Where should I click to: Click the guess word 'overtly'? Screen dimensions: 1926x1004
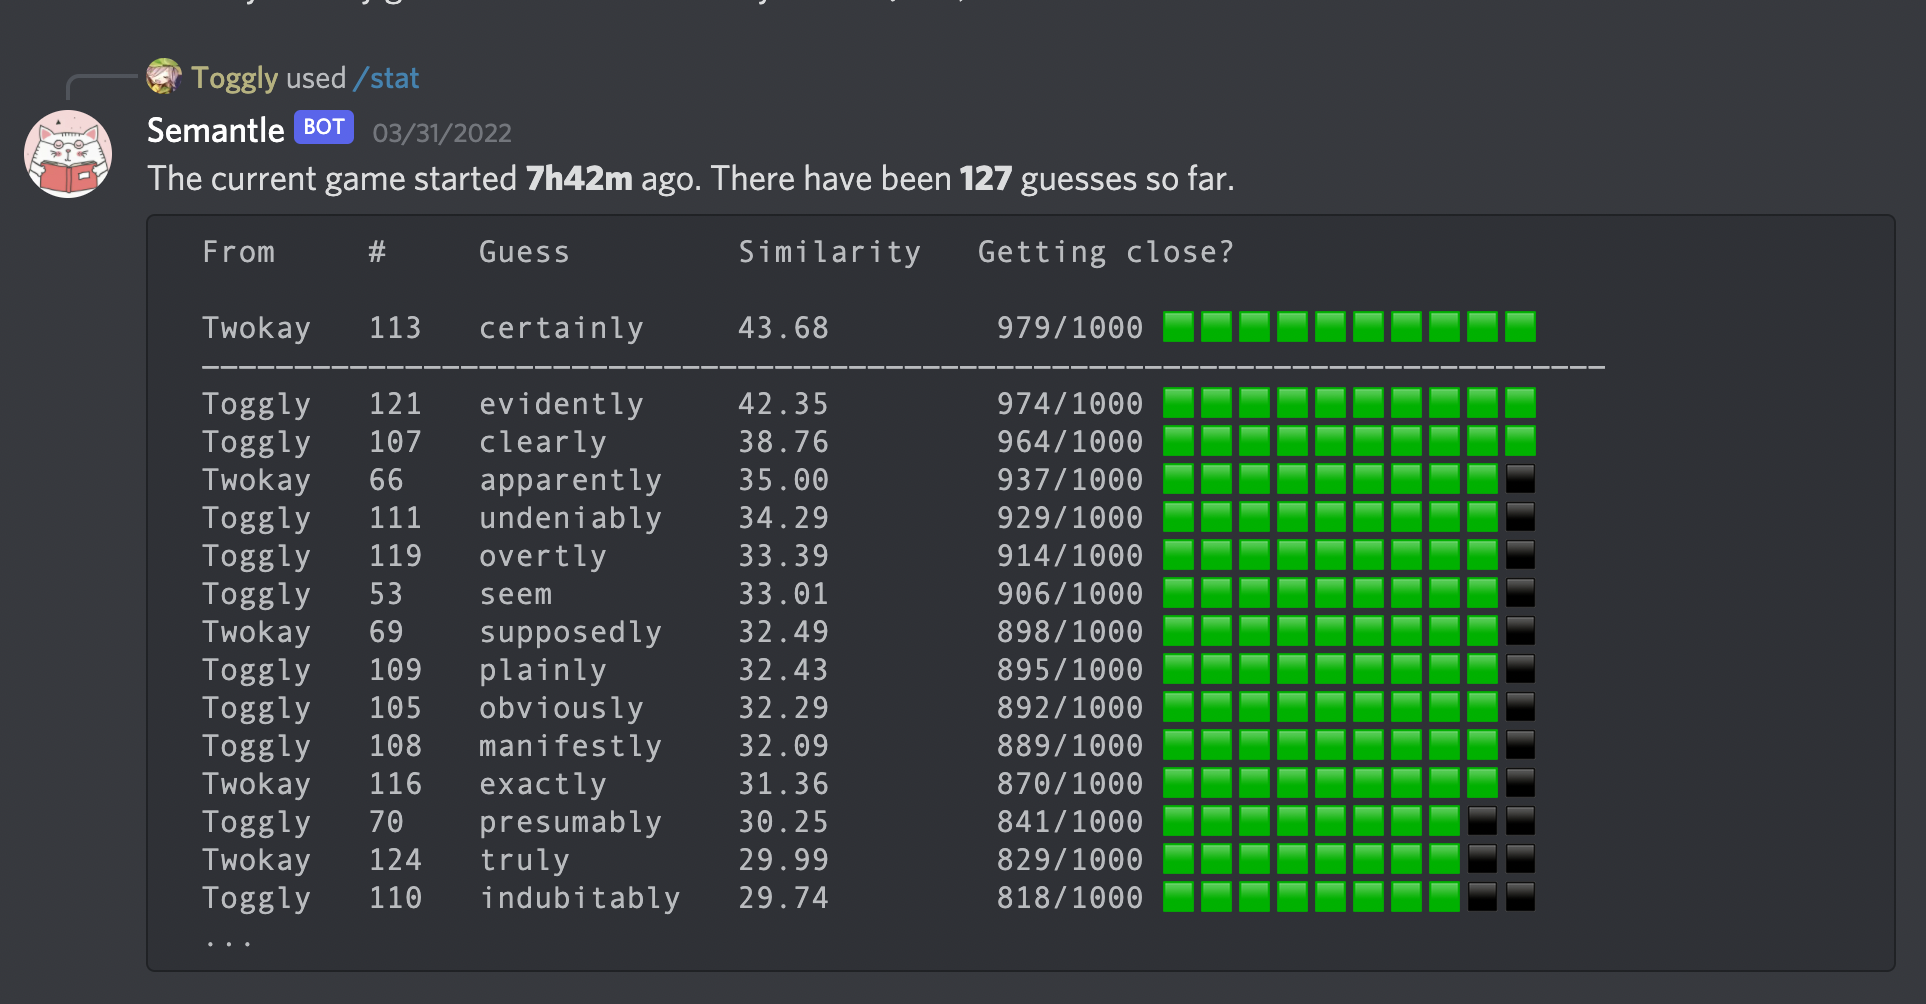543,556
